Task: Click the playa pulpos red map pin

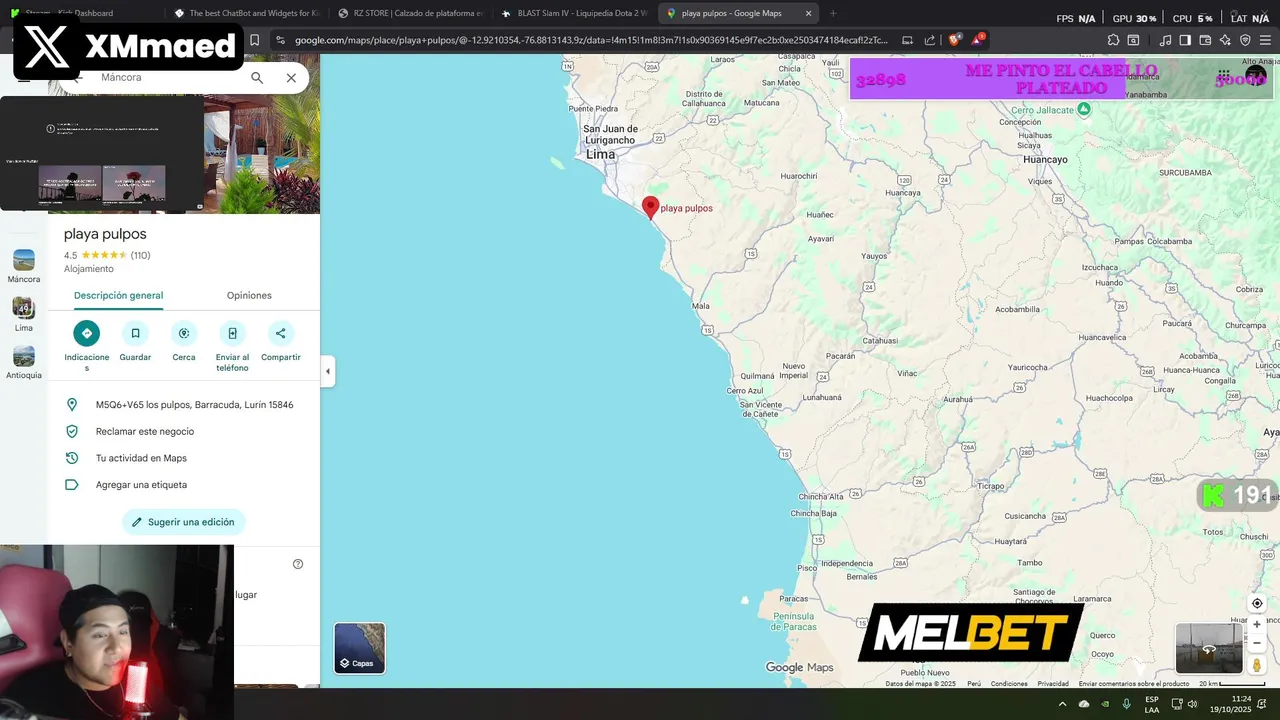Action: click(650, 207)
